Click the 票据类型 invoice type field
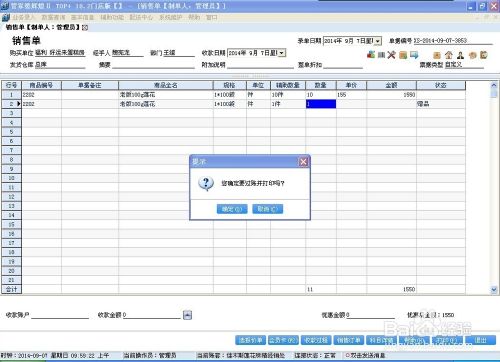500x362 pixels. click(x=464, y=65)
